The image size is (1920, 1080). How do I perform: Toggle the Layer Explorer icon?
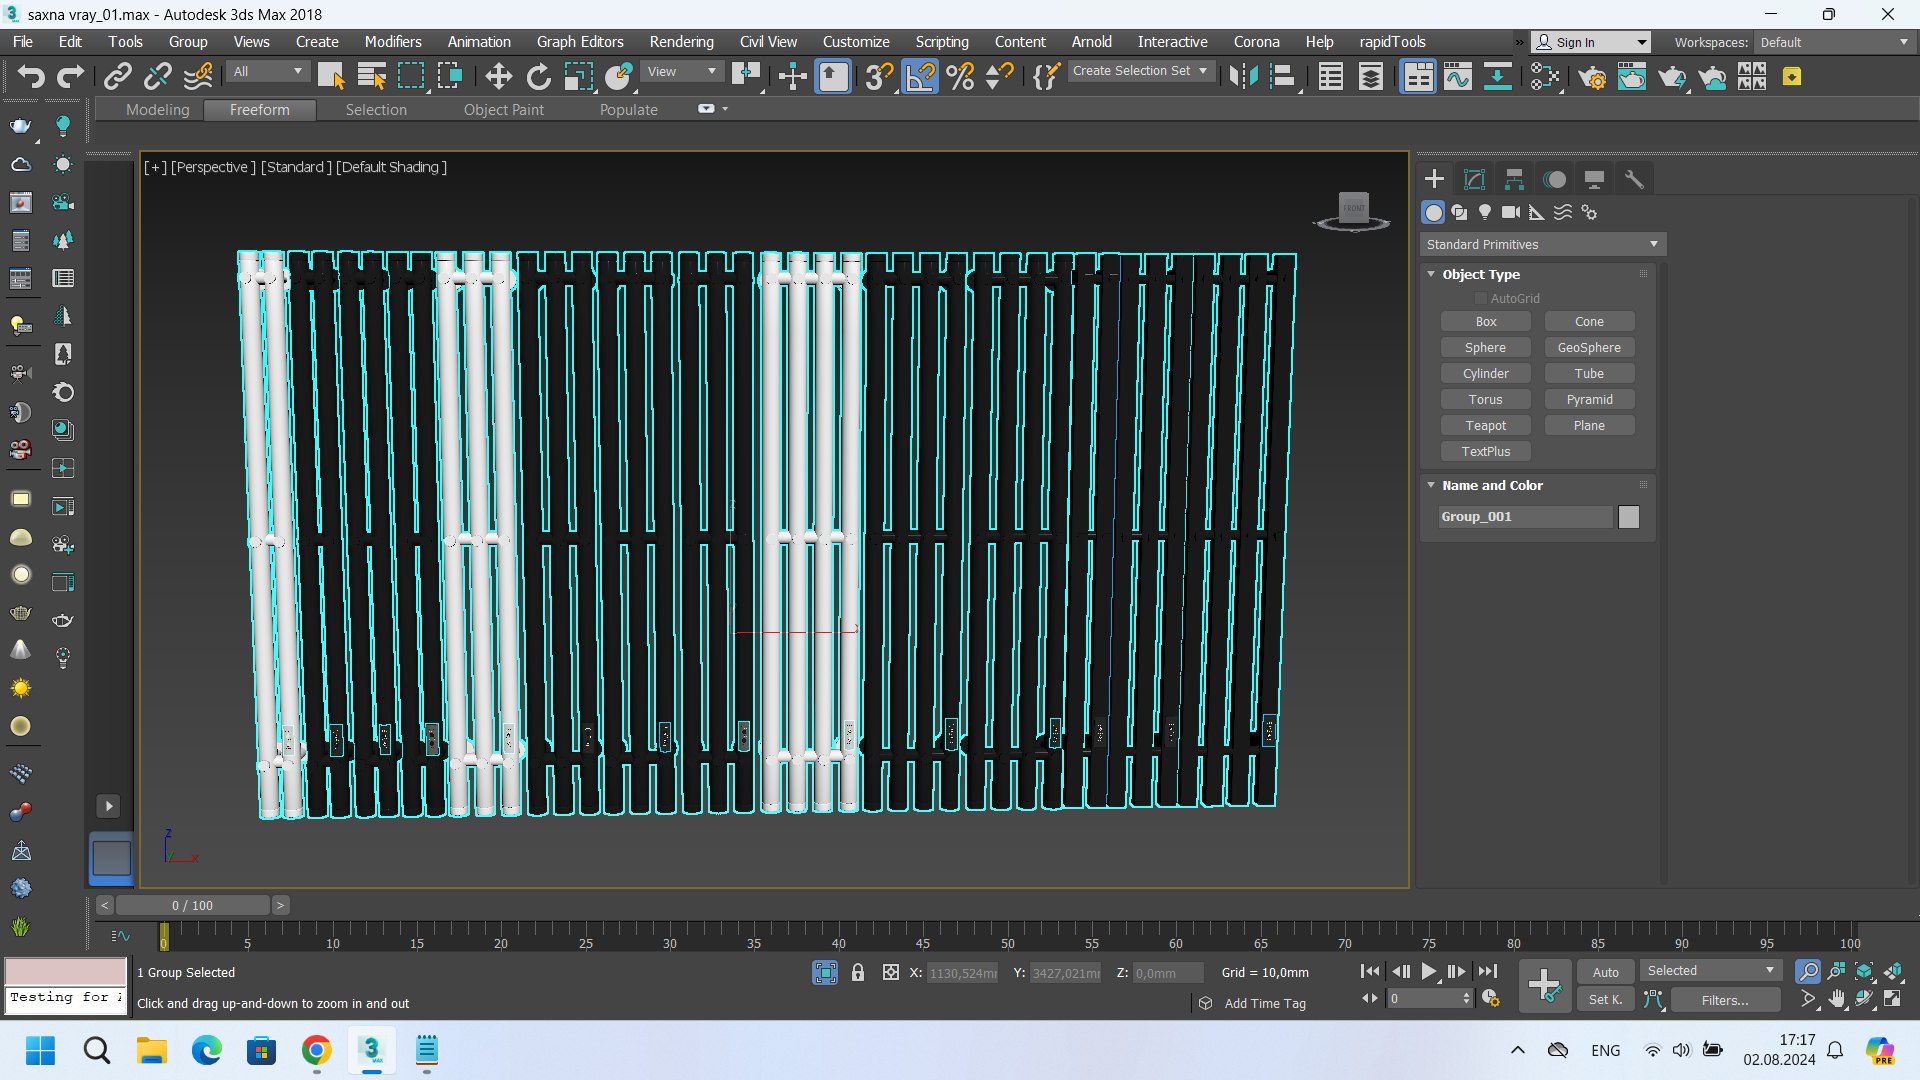click(1371, 77)
